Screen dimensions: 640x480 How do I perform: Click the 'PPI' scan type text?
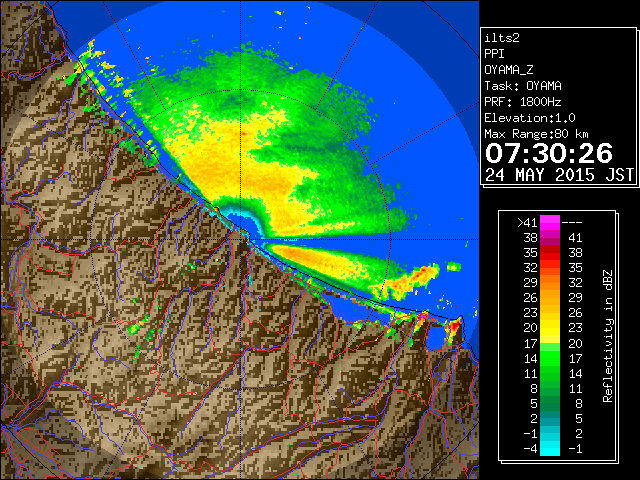click(x=494, y=54)
